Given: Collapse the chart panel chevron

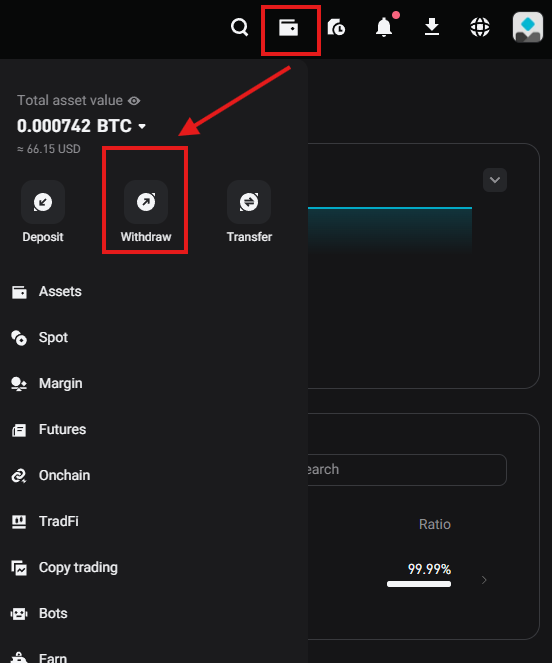Looking at the screenshot, I should tap(495, 180).
